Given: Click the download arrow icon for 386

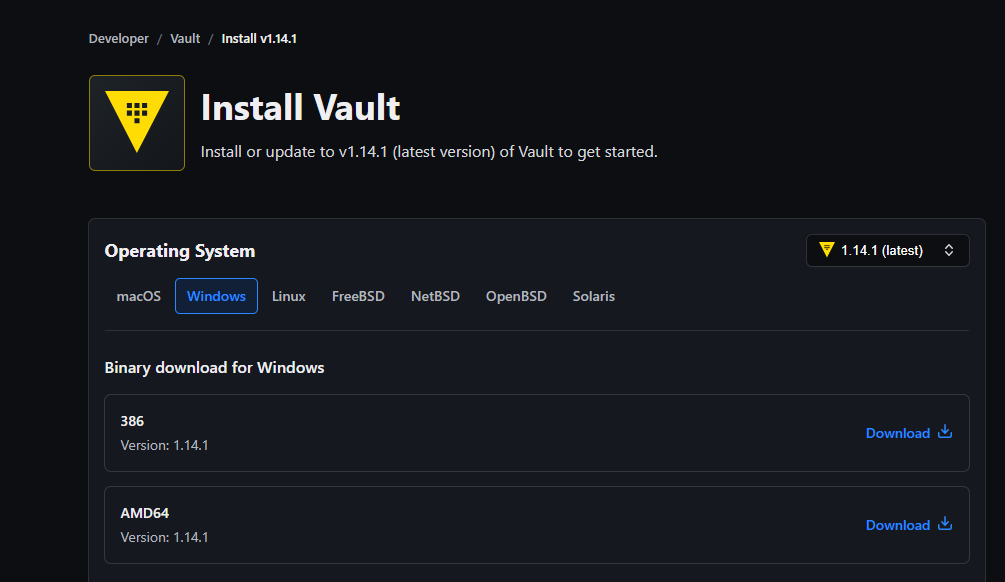Looking at the screenshot, I should point(945,432).
